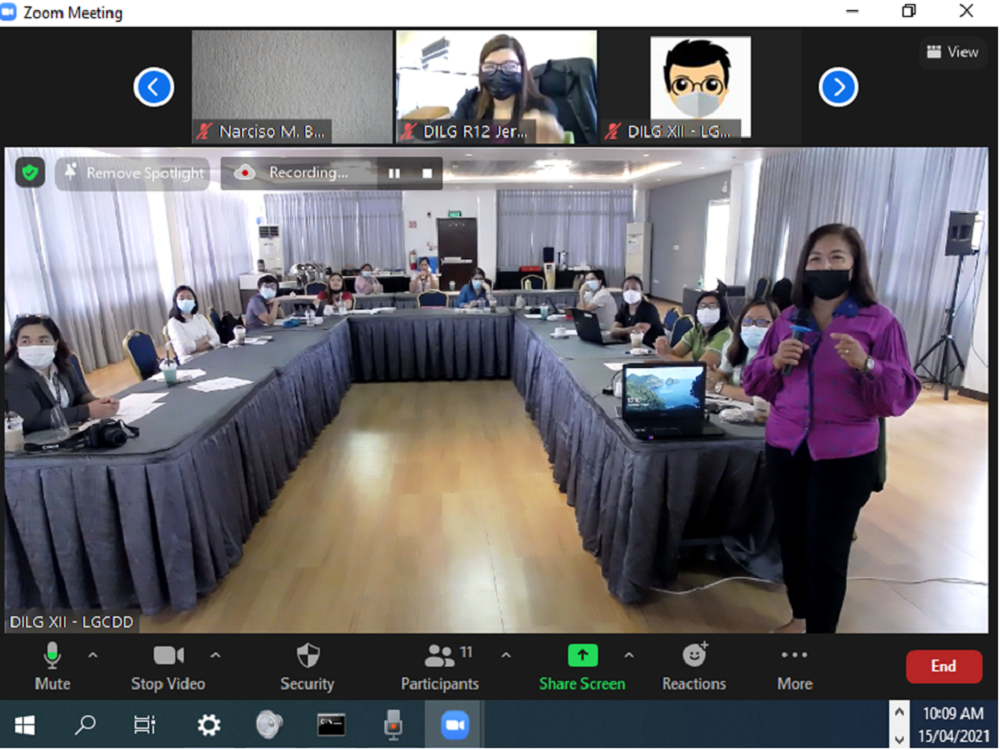
Task: Close the Zoom Meeting window
Action: click(x=966, y=11)
